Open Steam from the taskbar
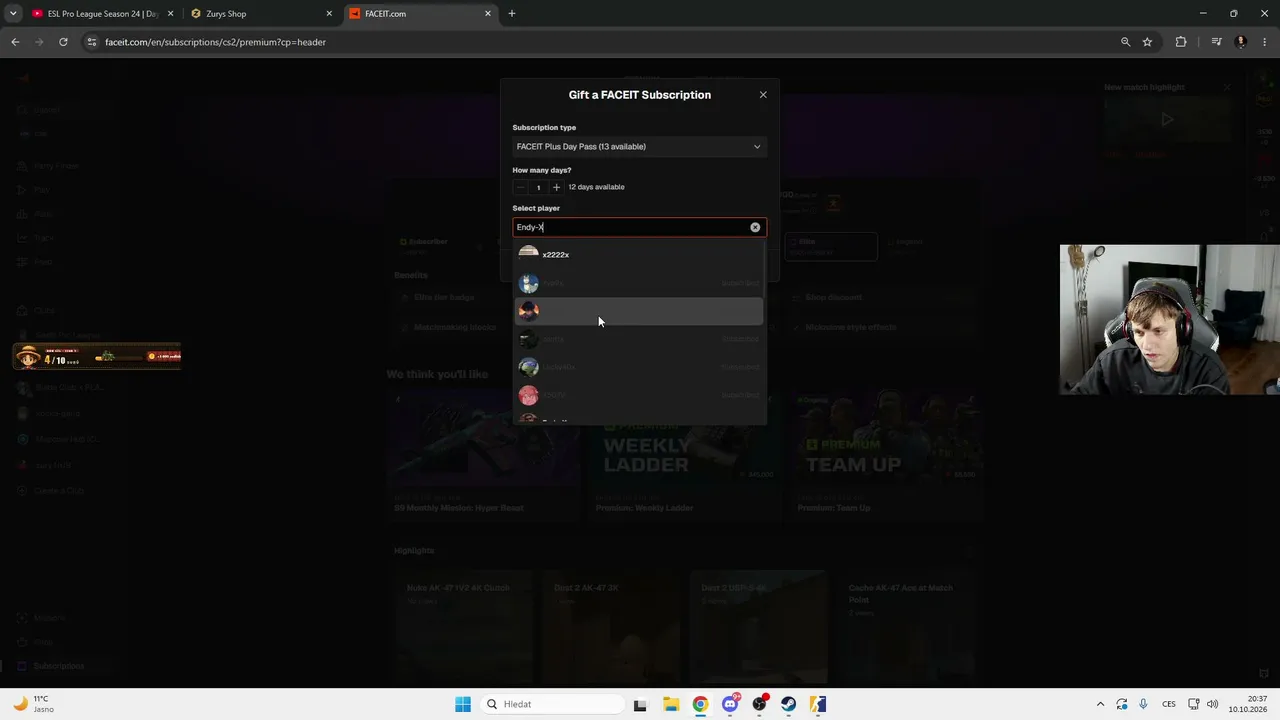The image size is (1280, 720). 789,704
